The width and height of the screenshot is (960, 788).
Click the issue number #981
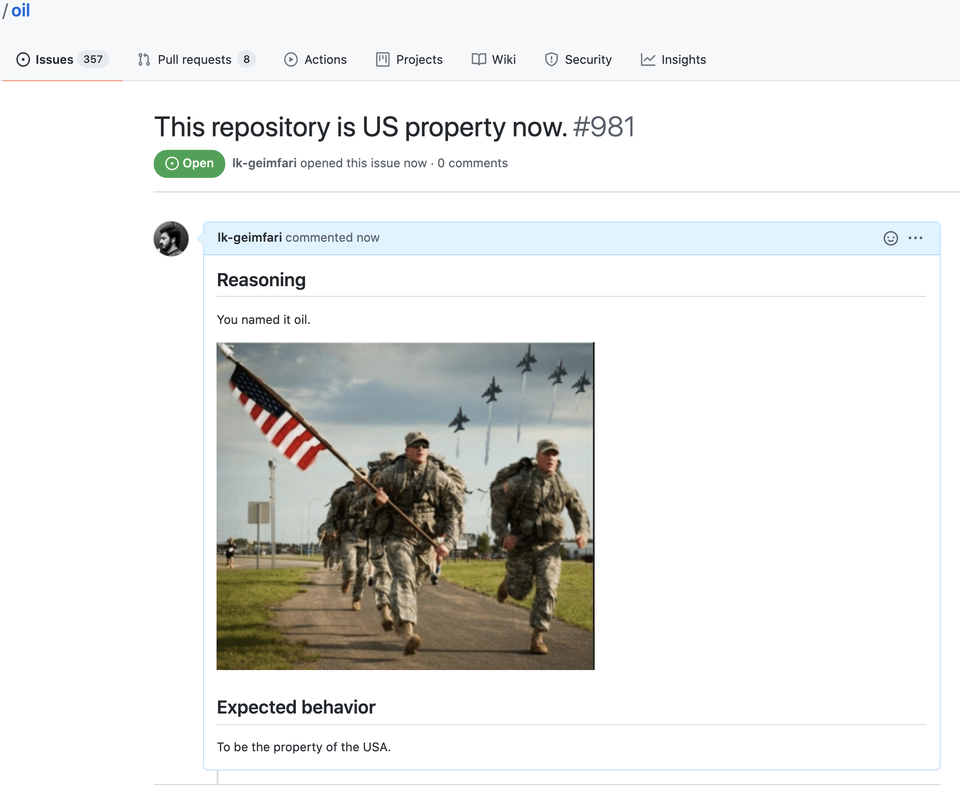[x=604, y=127]
